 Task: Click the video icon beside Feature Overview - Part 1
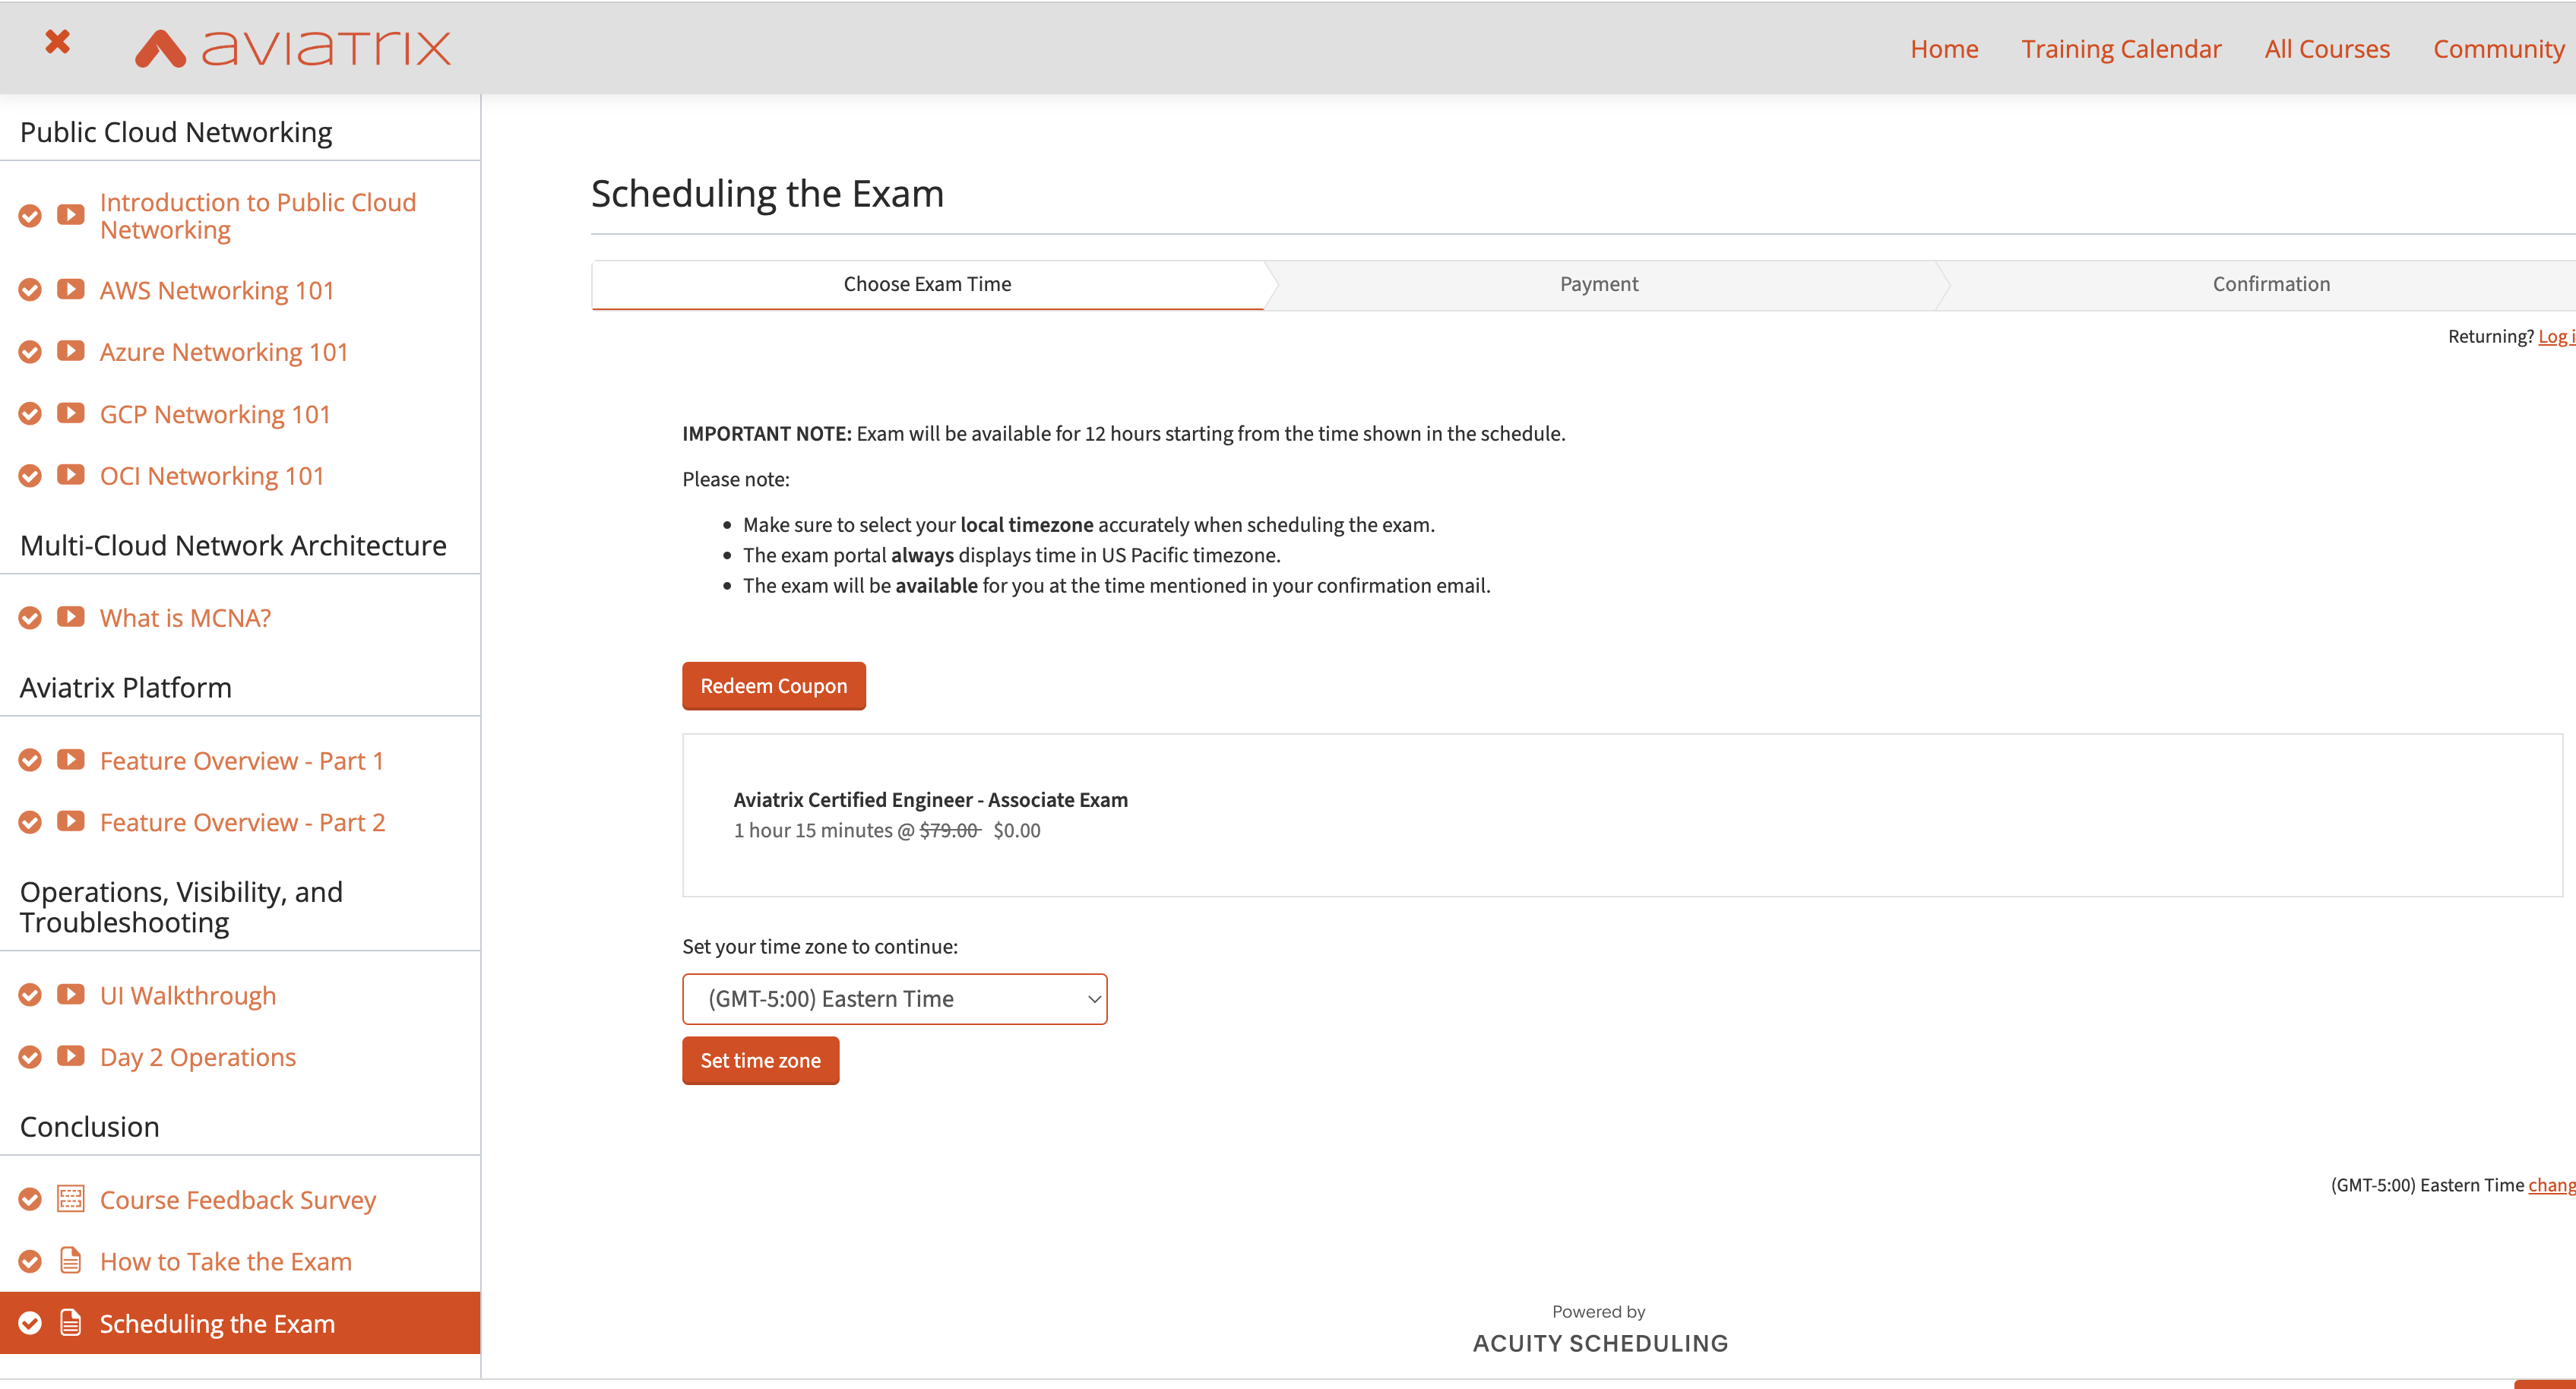point(71,760)
